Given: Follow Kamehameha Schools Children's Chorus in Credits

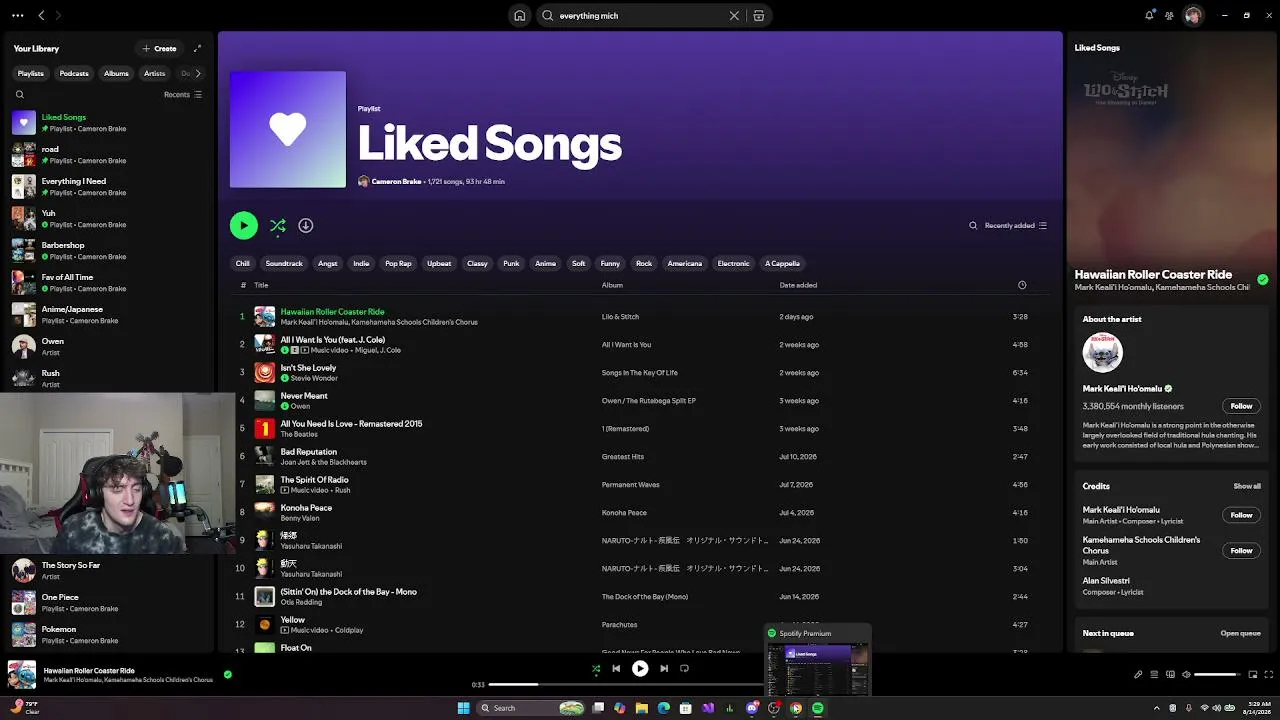Looking at the screenshot, I should [1241, 550].
